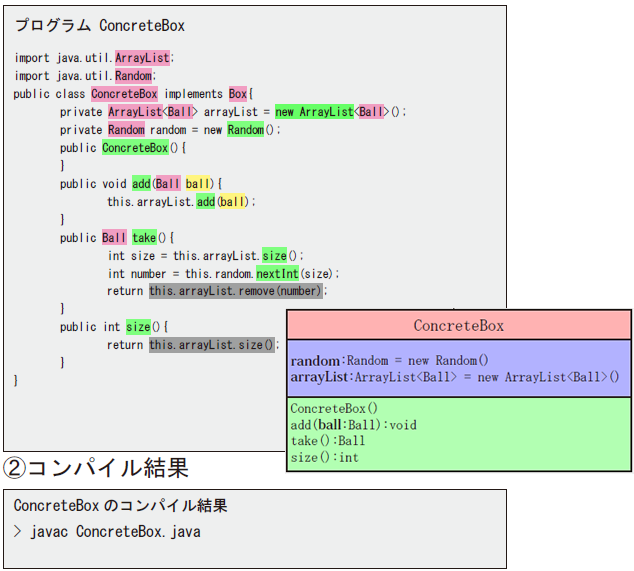This screenshot has width=634, height=571.
Task: Click take():Ball in the UML methods
Action: tap(327, 441)
